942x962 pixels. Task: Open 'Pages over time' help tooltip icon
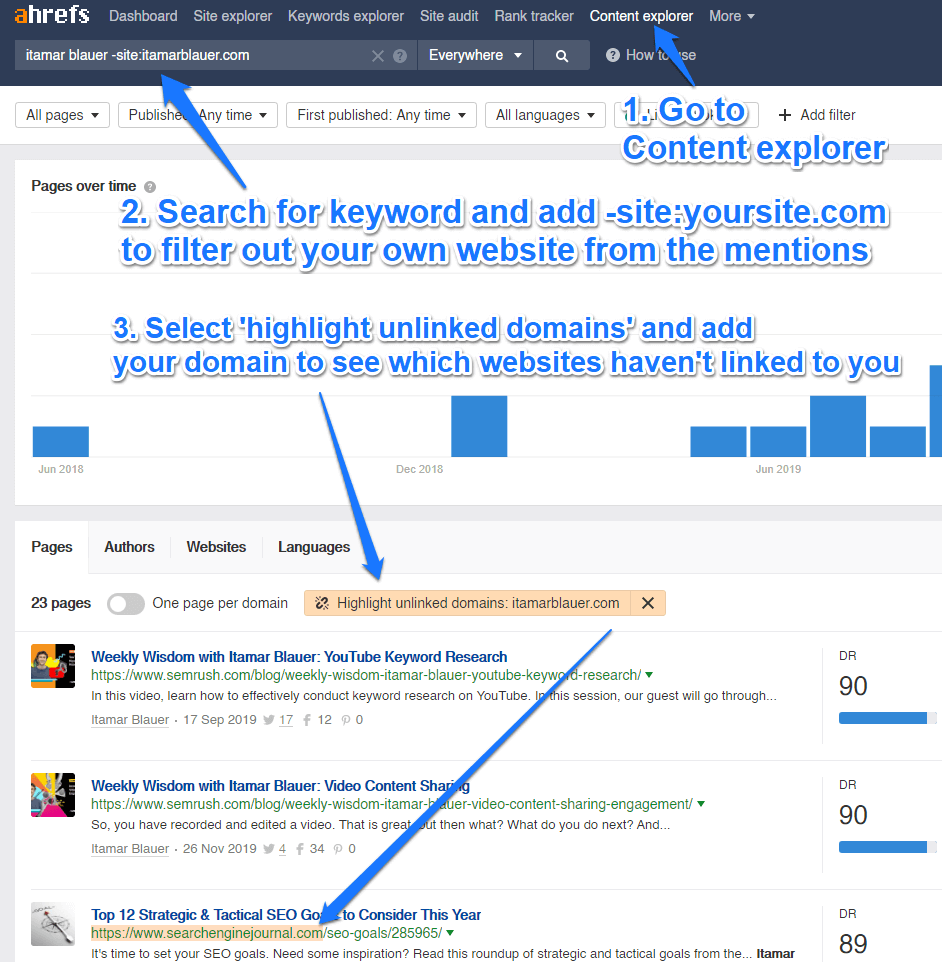(x=150, y=187)
